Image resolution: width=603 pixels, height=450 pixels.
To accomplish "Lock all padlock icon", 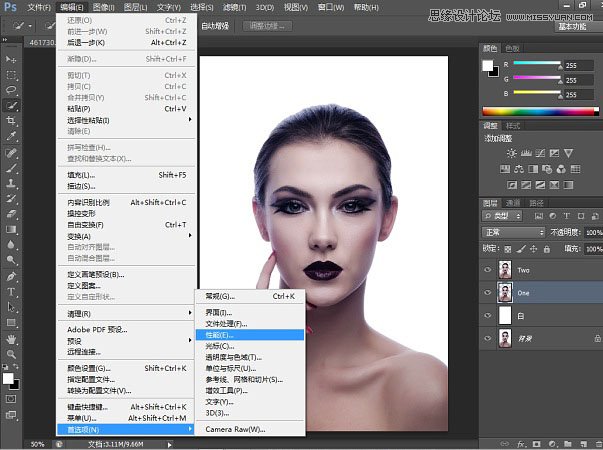I will (547, 249).
